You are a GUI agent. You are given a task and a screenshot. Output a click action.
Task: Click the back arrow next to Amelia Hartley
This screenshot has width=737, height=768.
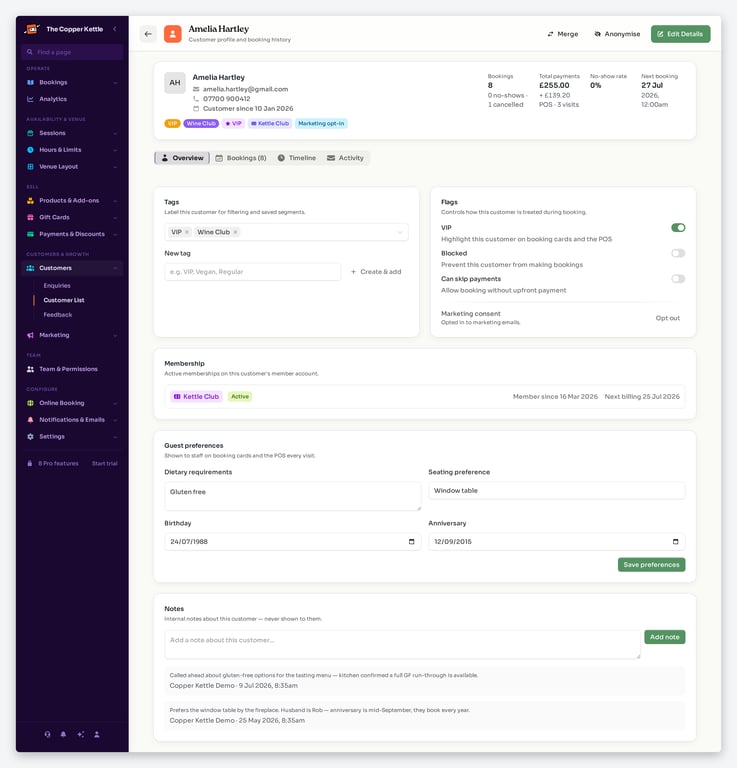click(x=148, y=34)
